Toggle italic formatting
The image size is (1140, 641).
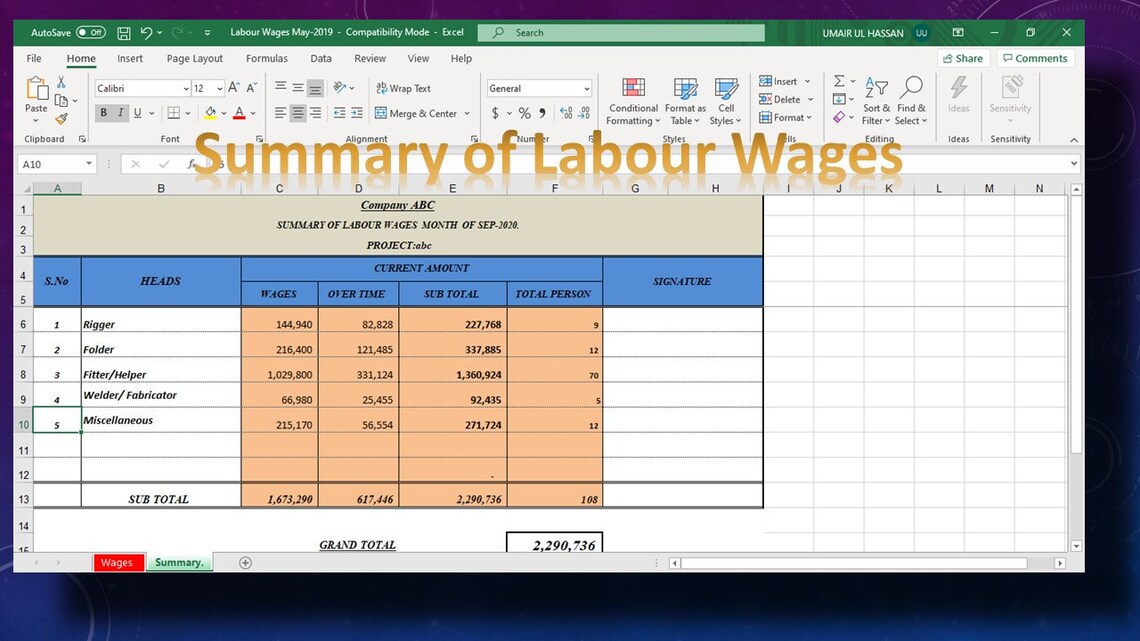point(121,113)
